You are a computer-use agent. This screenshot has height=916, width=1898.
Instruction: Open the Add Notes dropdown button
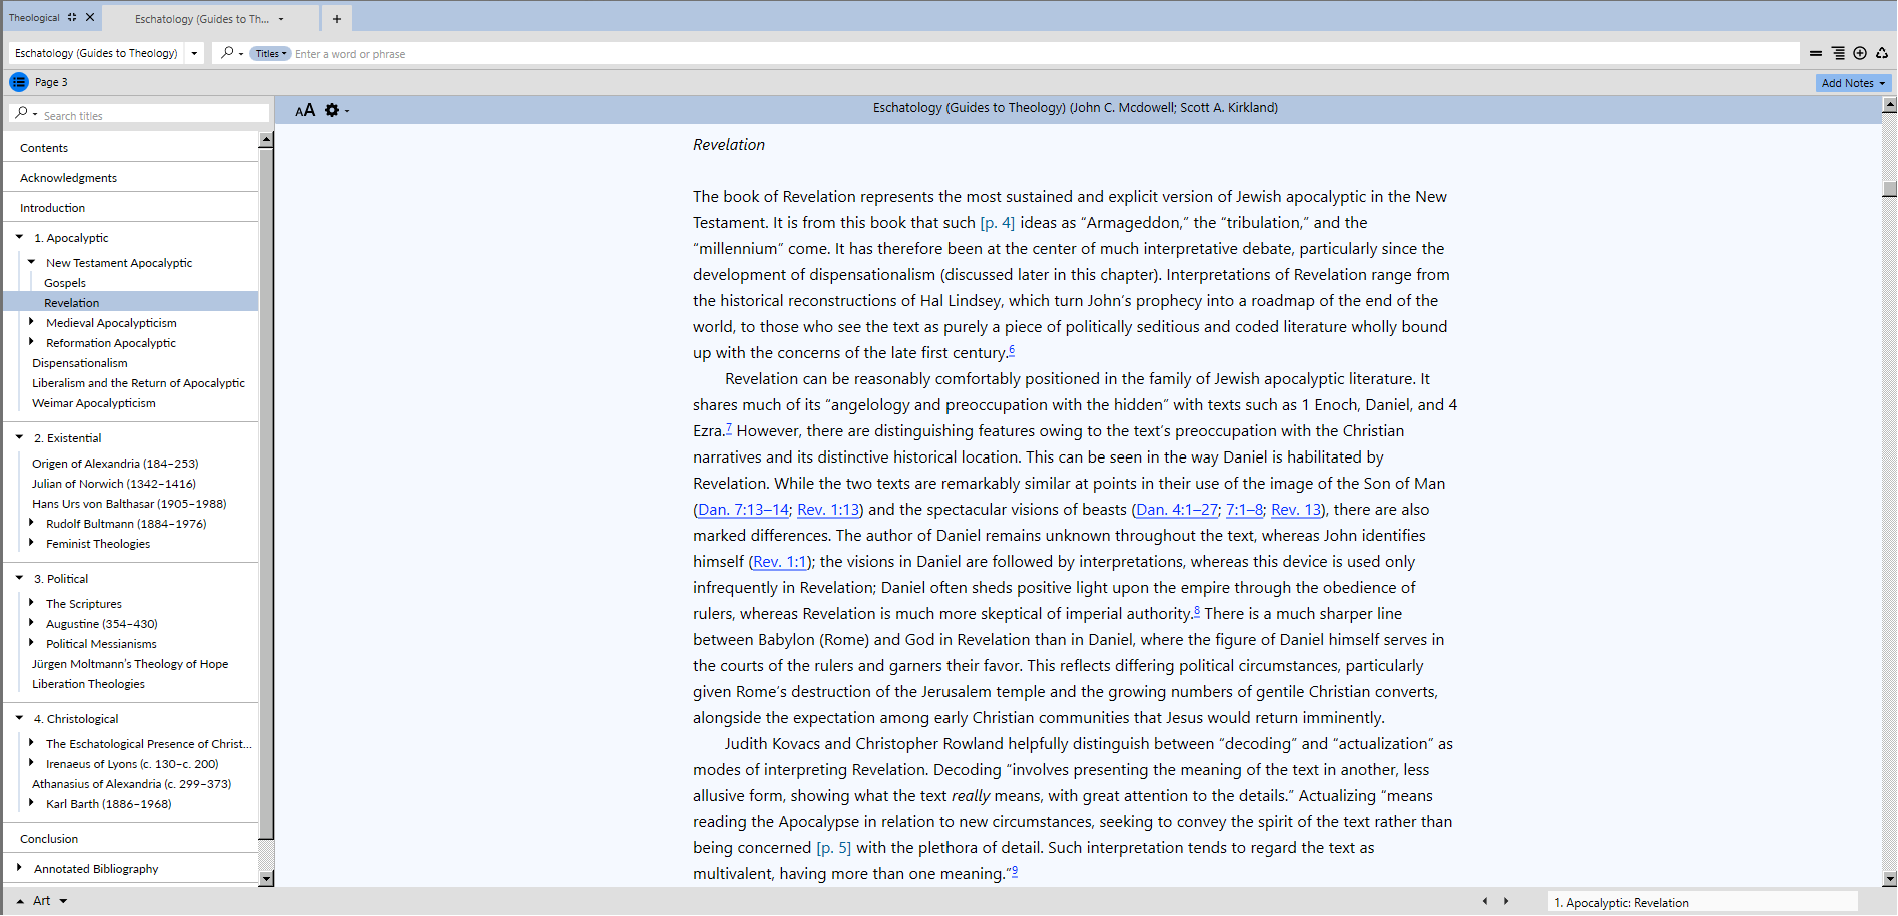pyautogui.click(x=1853, y=83)
